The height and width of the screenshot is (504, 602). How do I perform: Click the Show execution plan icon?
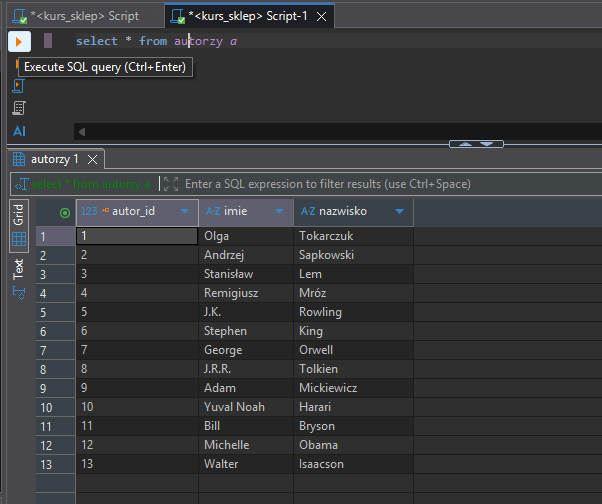tap(19, 108)
